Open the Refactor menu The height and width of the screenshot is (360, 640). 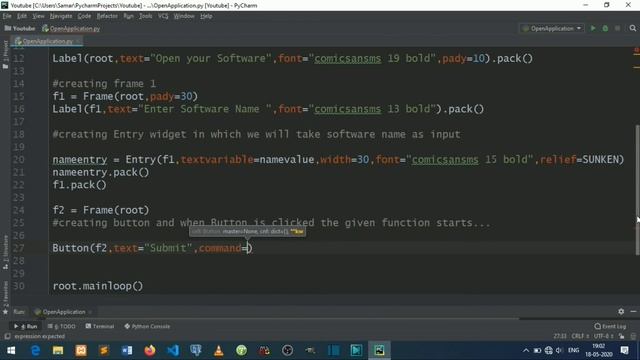click(107, 16)
